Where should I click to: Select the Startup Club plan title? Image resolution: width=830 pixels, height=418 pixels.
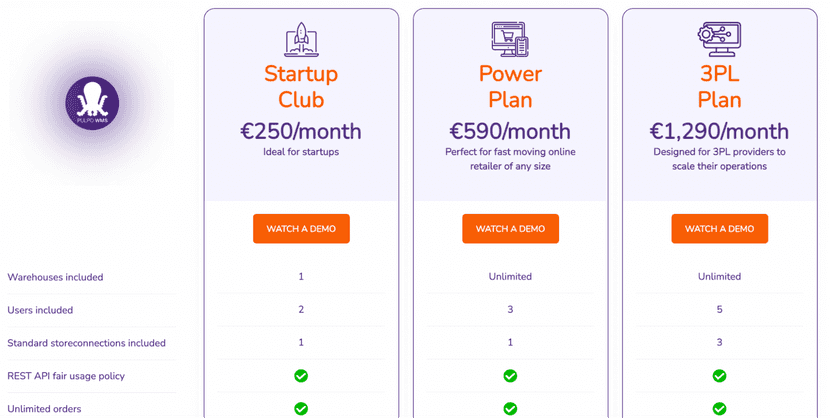(301, 87)
